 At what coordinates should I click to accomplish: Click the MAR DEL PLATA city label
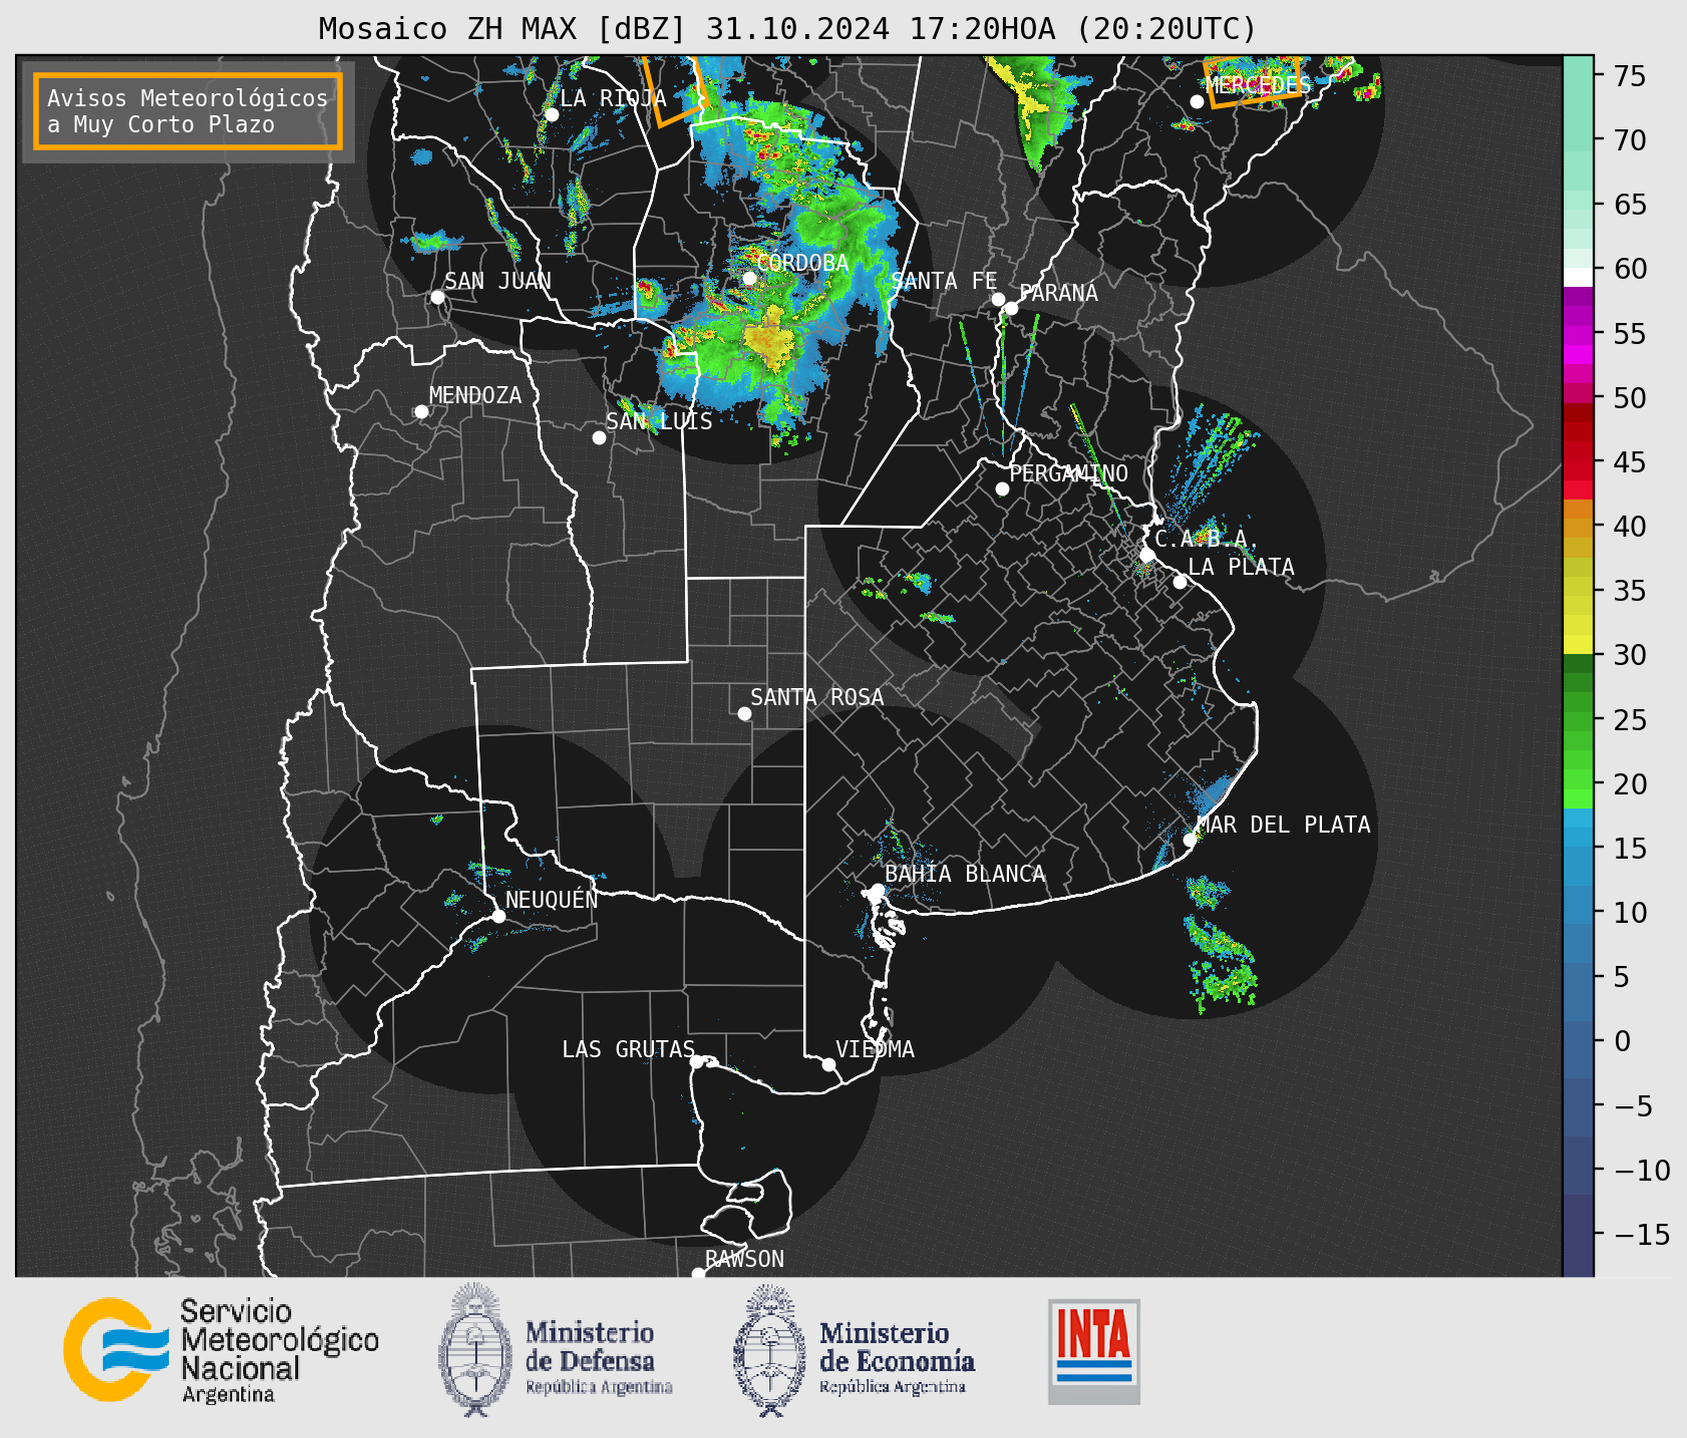1284,825
